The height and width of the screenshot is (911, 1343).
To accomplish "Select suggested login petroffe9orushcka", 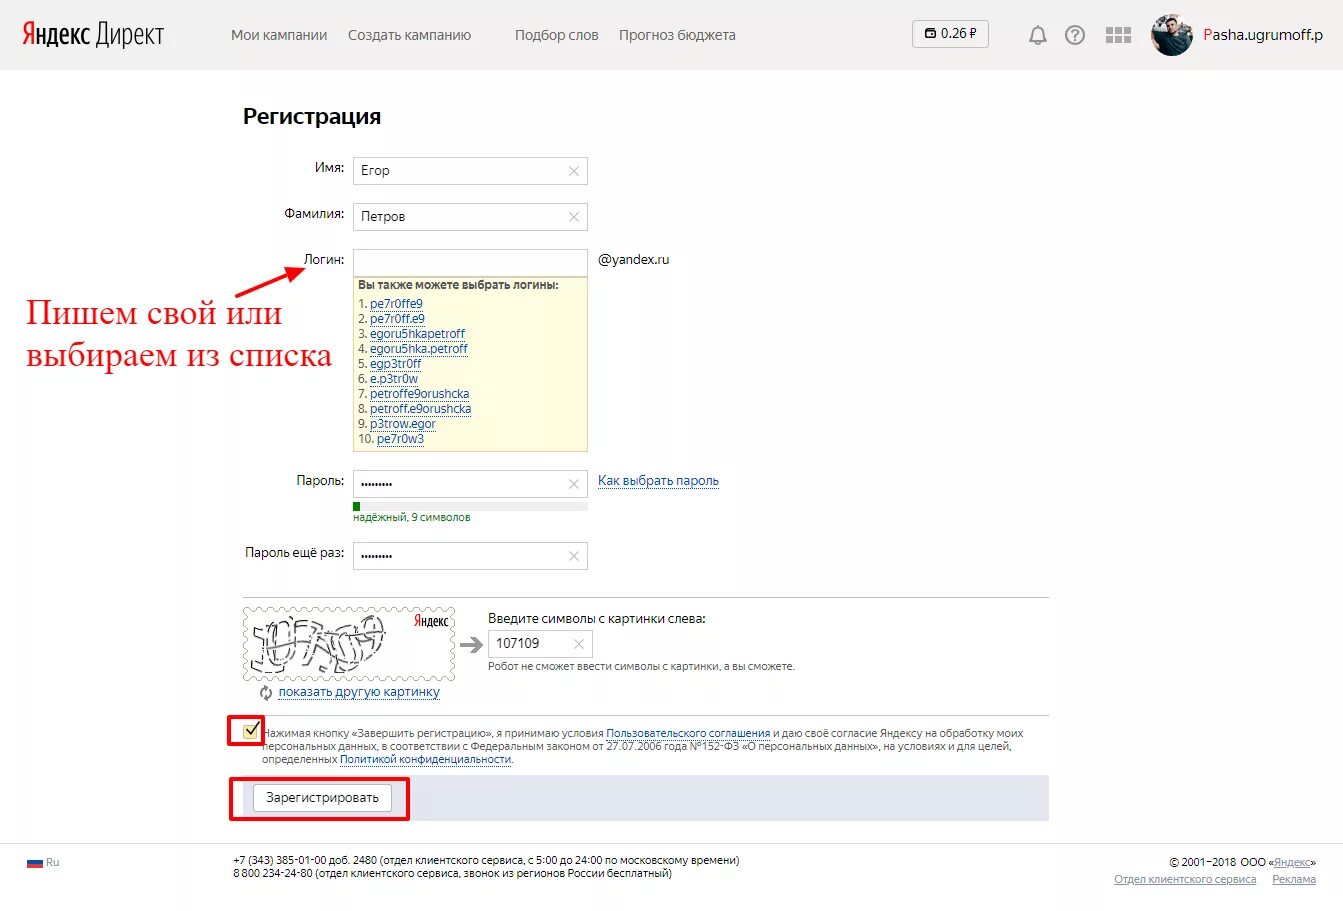I will pos(419,394).
